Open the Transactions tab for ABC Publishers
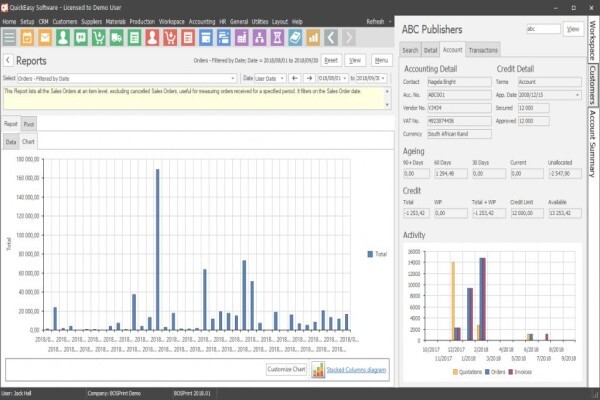Viewport: 600px width, 400px height. click(x=483, y=50)
